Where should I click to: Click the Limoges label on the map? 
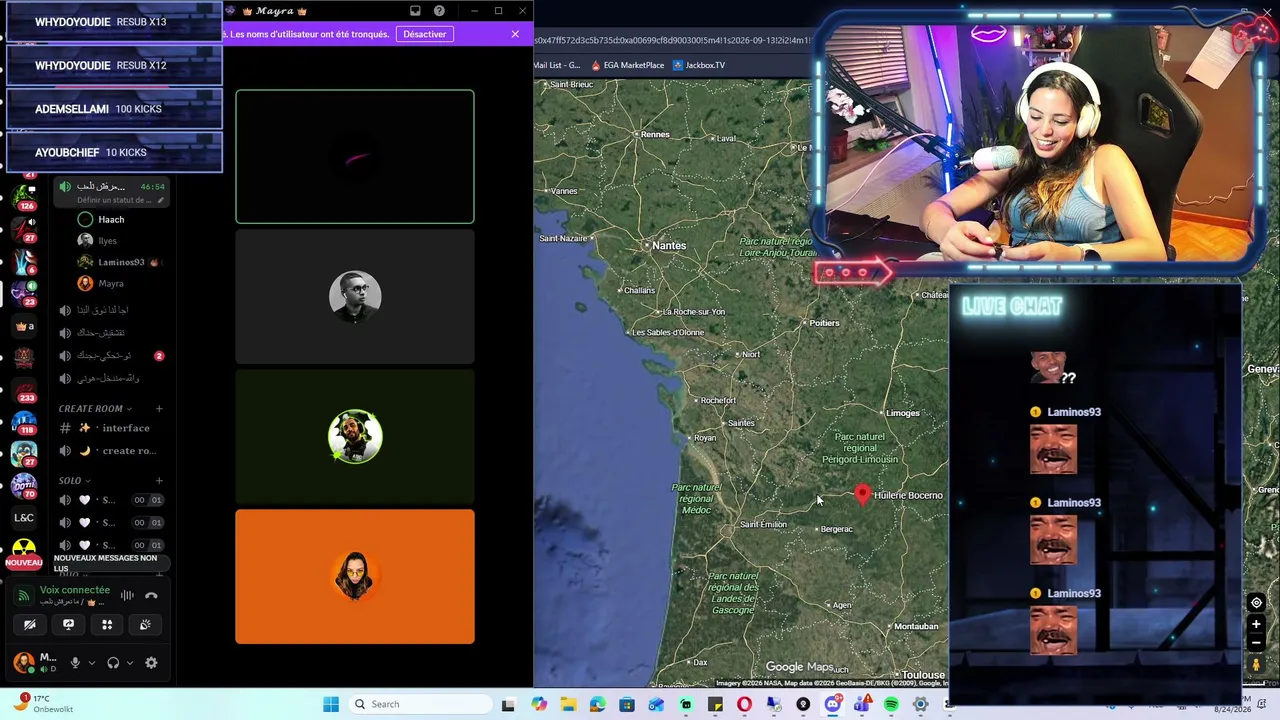pyautogui.click(x=903, y=413)
